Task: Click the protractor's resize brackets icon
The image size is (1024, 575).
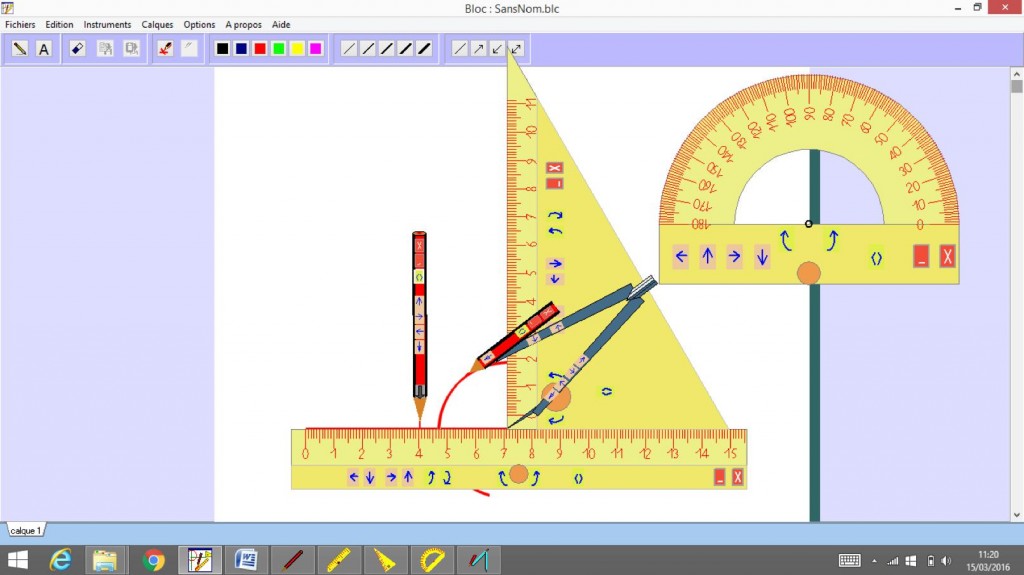Action: tap(876, 258)
